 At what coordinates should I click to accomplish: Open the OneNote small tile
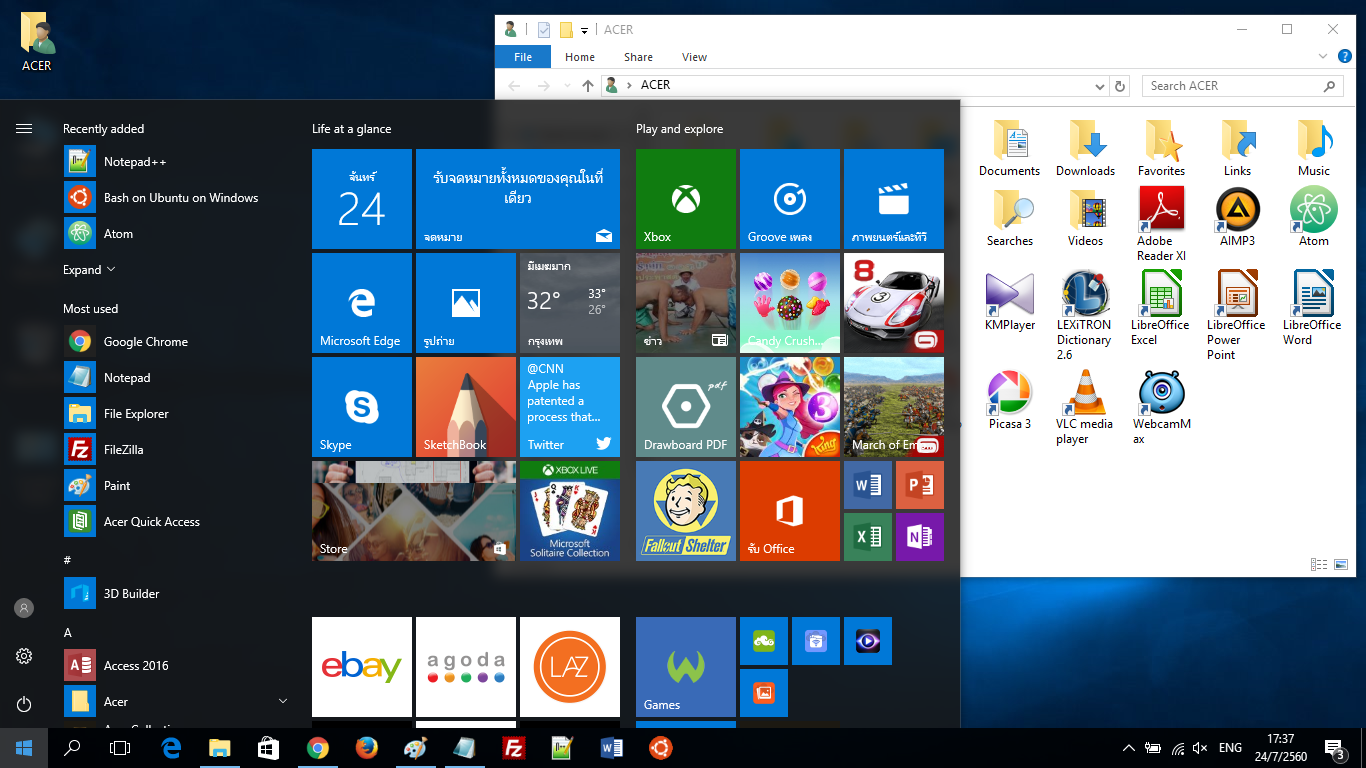tap(920, 537)
